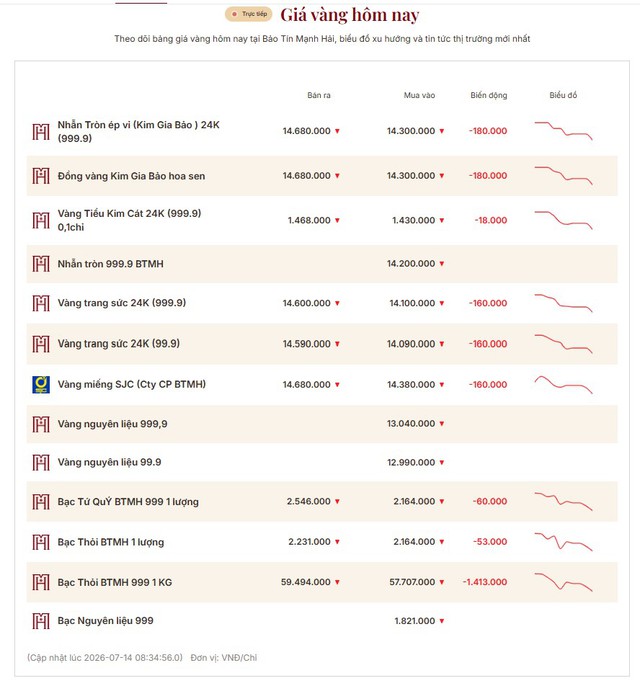Click the SJC logo icon beside Vàng miếng SJC
Screen dimensions: 640x686
point(41,385)
